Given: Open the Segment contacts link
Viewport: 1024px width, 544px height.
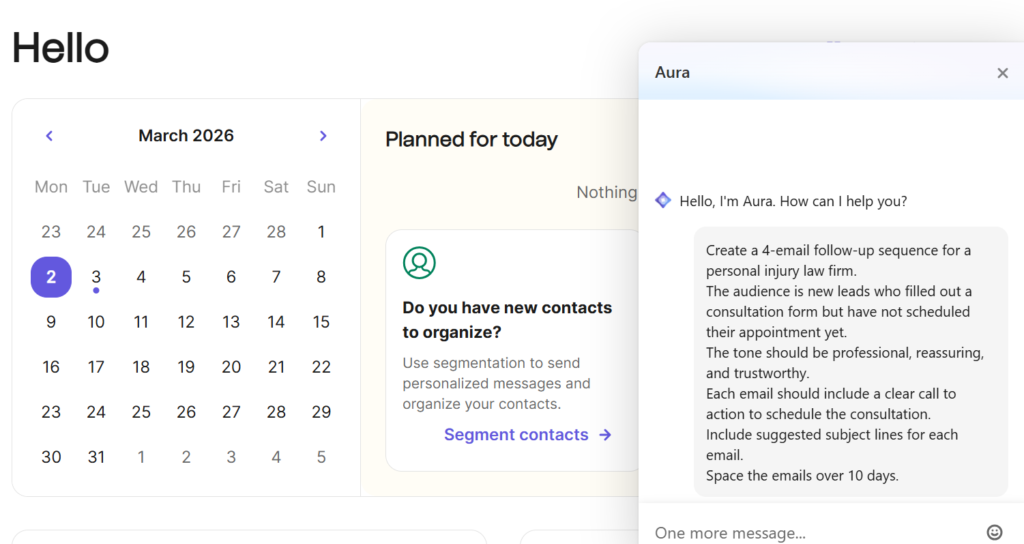Looking at the screenshot, I should pos(516,434).
